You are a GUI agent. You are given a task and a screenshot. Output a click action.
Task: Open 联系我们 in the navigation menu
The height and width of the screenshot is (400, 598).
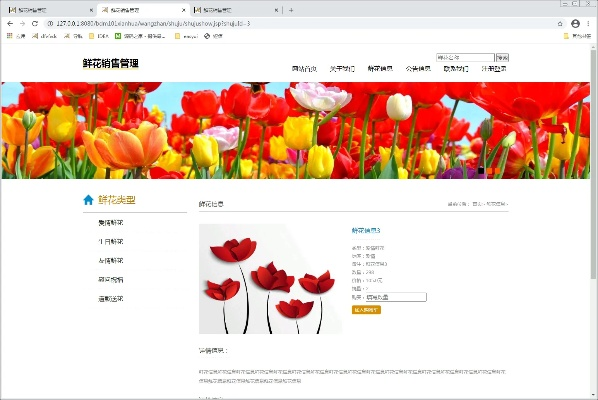[456, 69]
